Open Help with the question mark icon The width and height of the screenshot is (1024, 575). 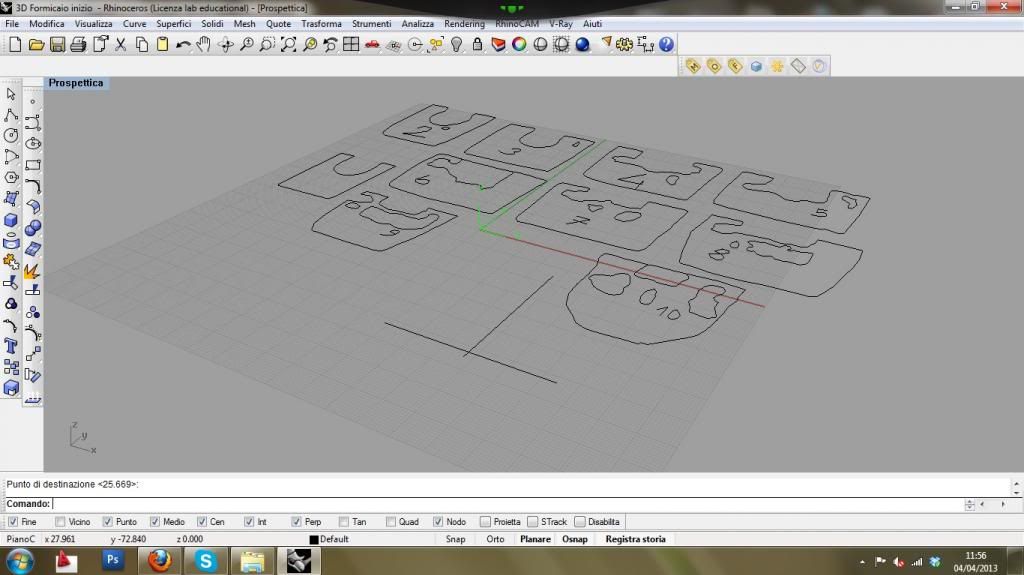coord(666,44)
